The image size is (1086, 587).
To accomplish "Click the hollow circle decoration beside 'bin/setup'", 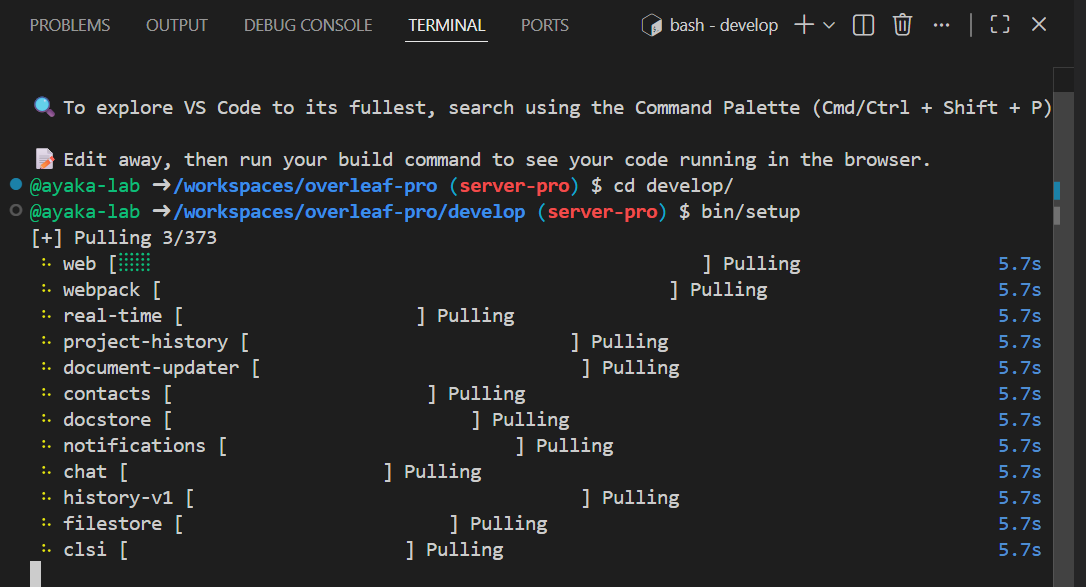I will point(15,211).
